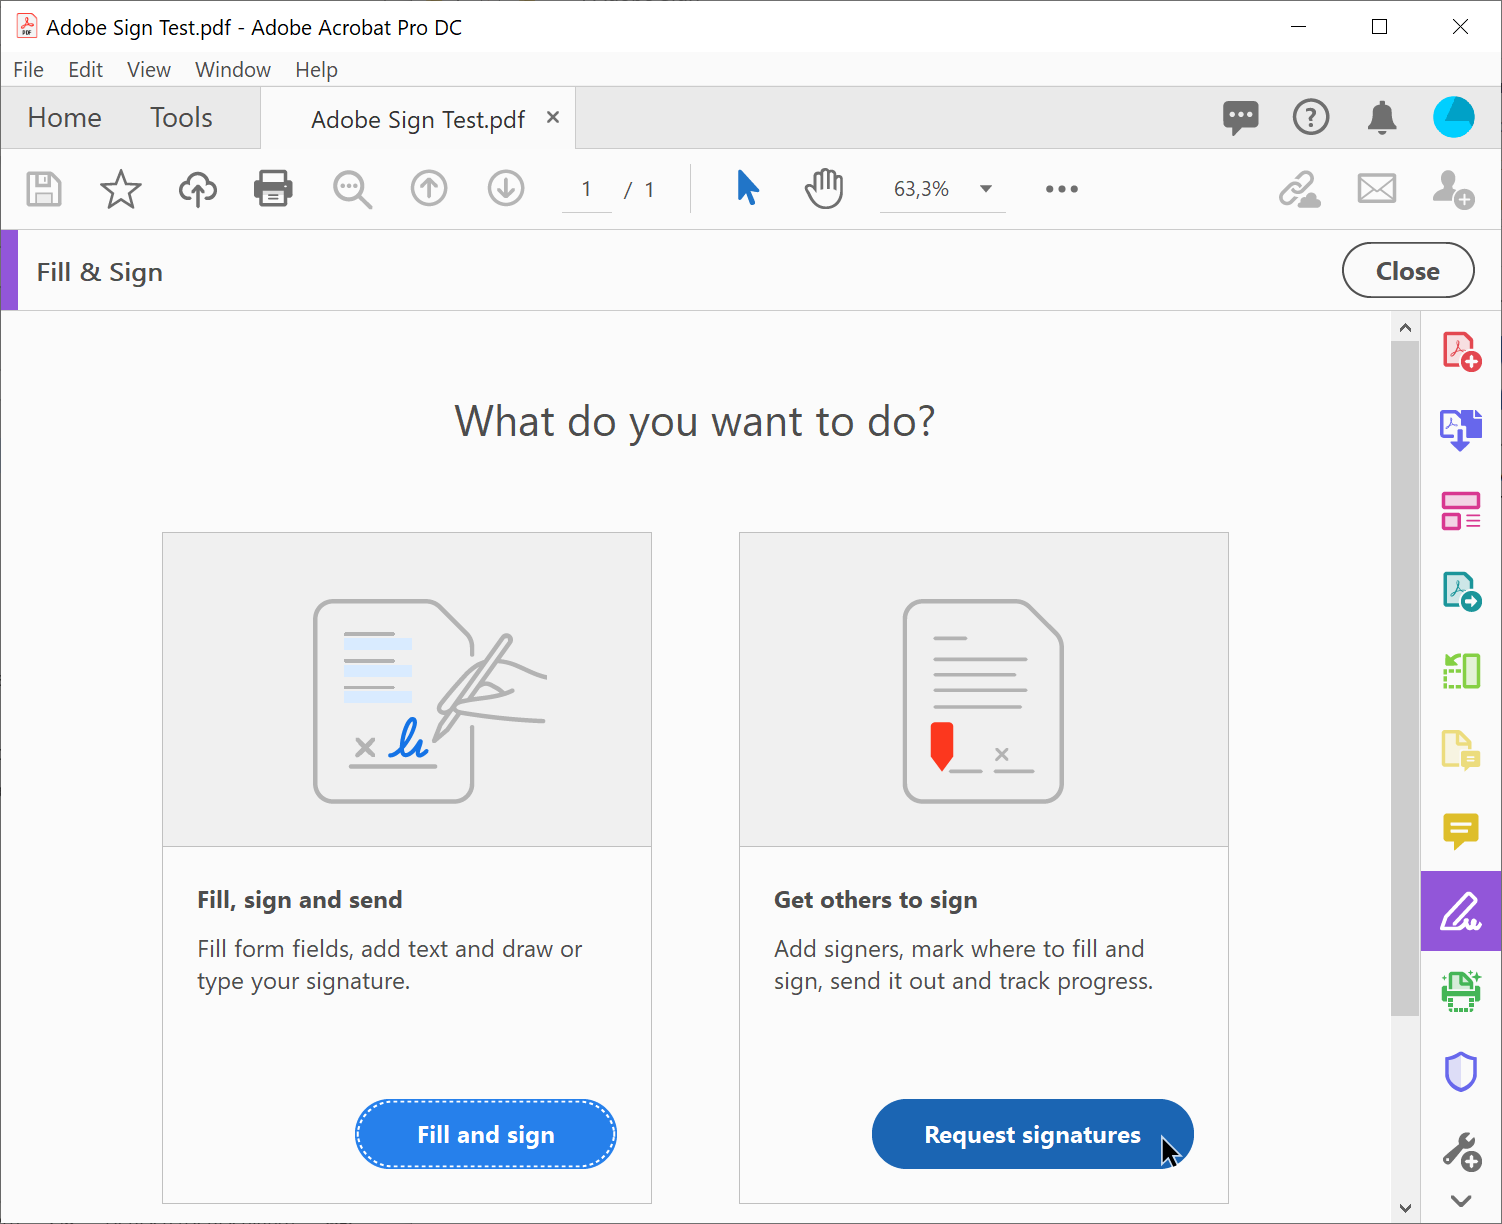
Task: Open the green page layout sidebar tool
Action: tap(1461, 671)
